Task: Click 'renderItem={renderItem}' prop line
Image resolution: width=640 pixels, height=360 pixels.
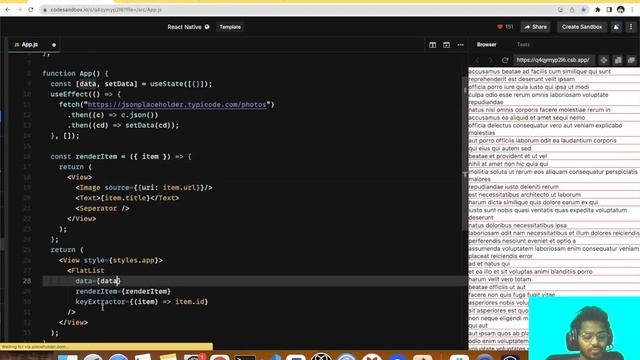Action: (x=123, y=291)
